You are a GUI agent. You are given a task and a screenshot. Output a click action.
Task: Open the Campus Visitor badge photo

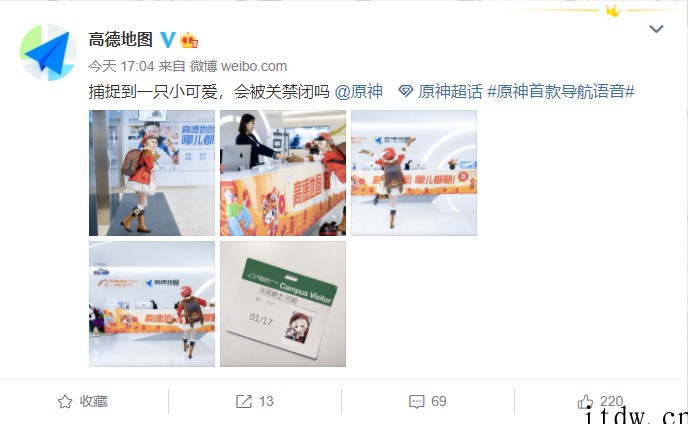pos(283,304)
